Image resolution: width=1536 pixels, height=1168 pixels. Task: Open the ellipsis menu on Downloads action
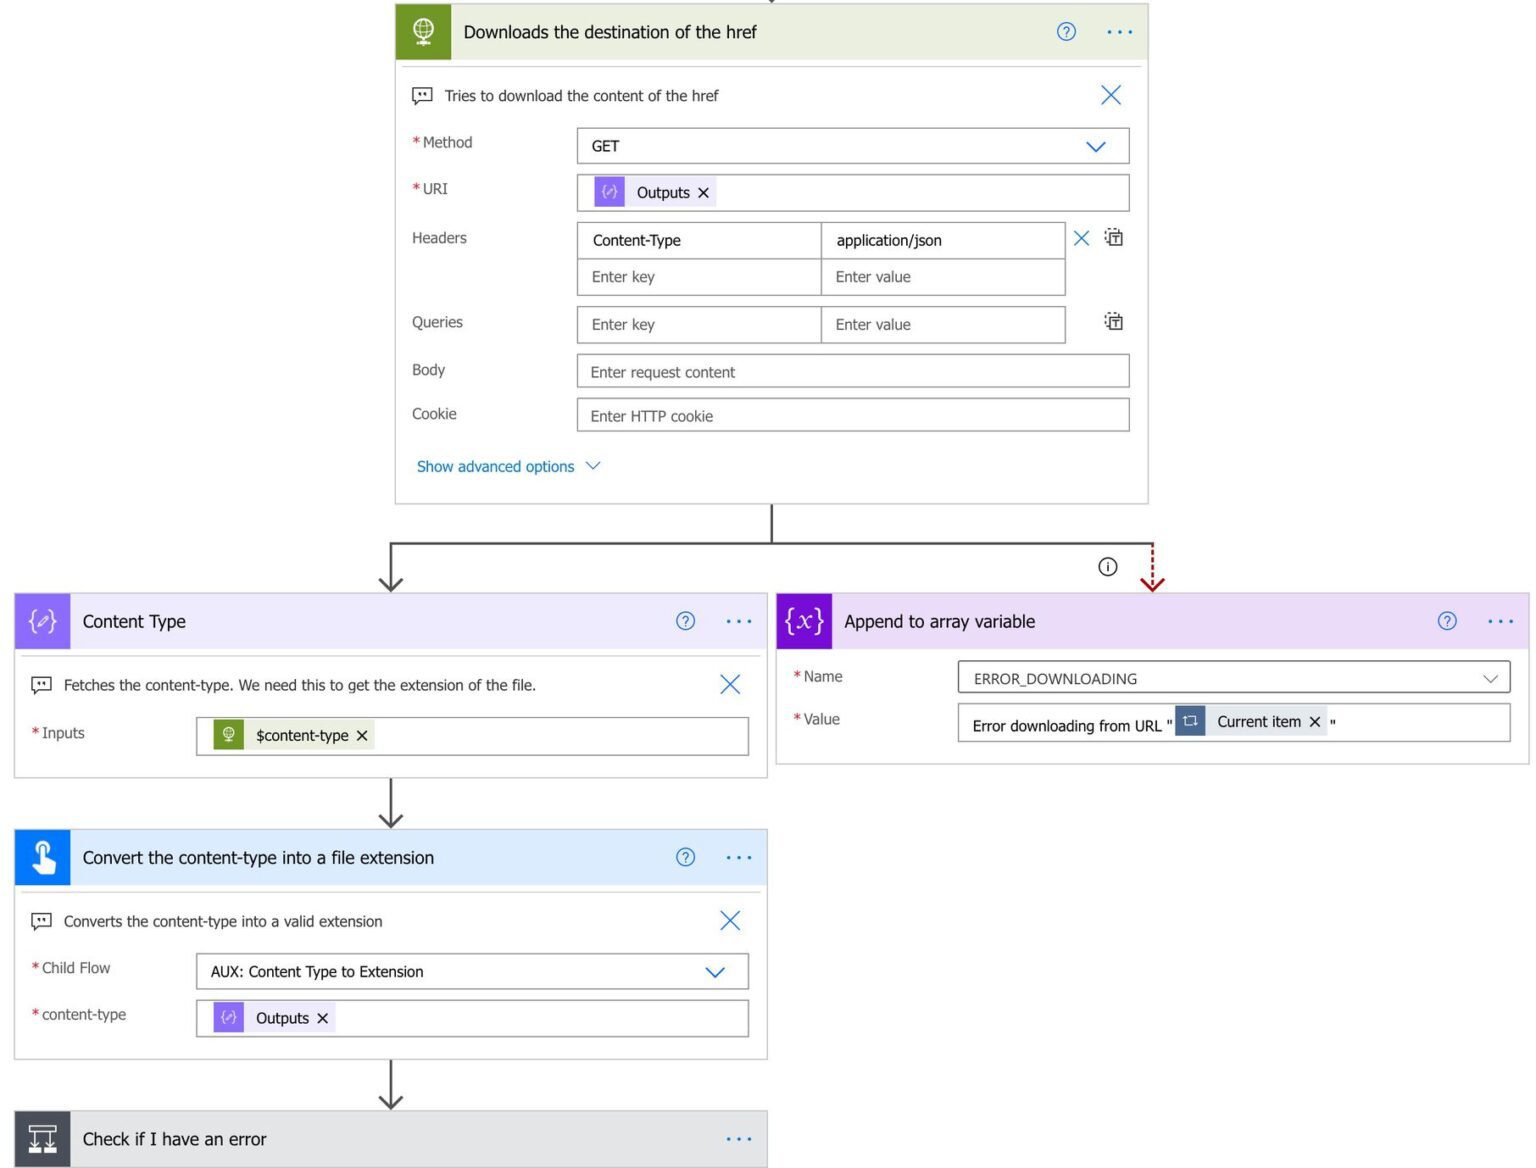(x=1119, y=31)
